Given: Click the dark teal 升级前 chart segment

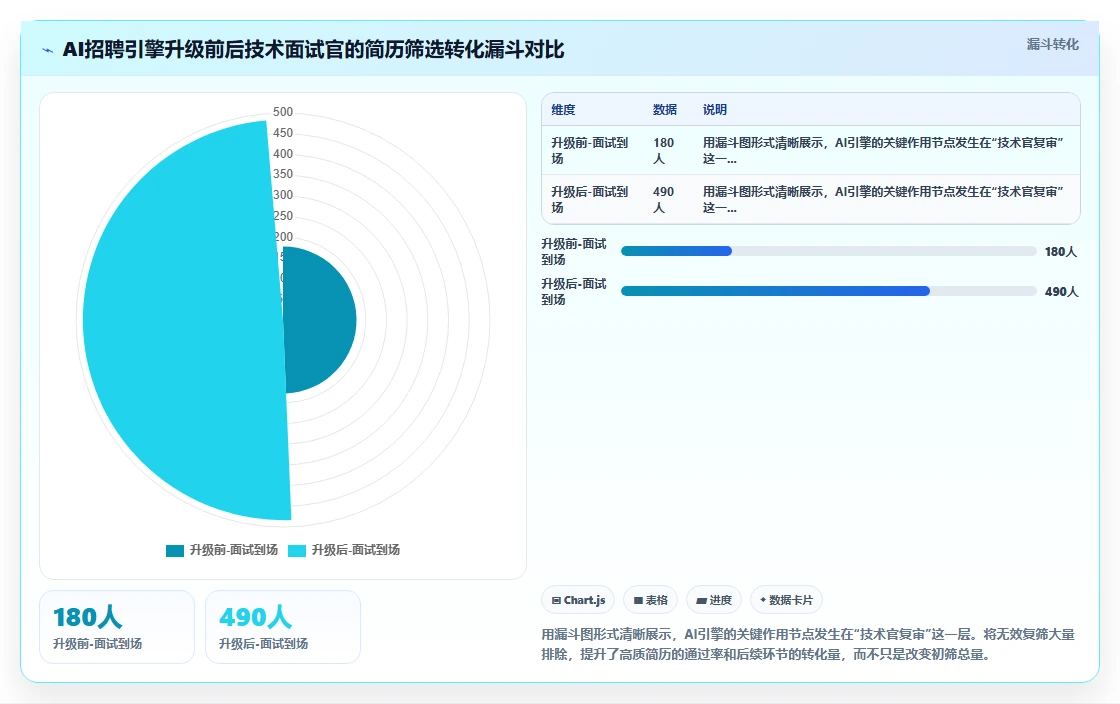Looking at the screenshot, I should point(319,320).
